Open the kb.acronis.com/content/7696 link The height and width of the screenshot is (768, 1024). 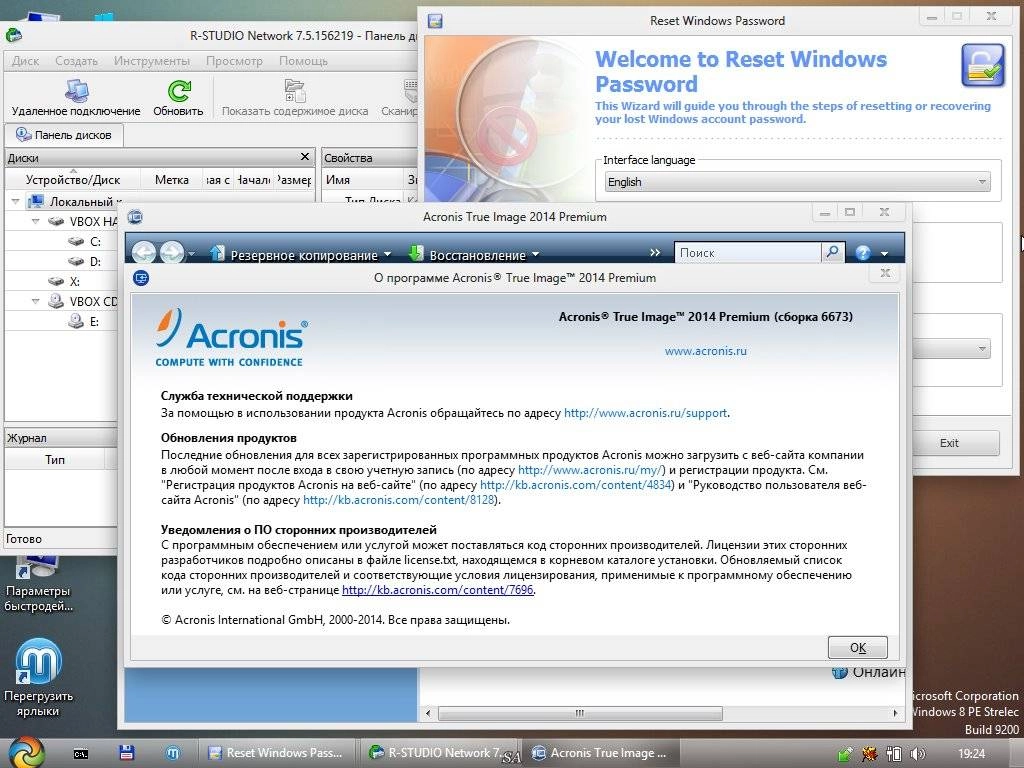point(438,590)
